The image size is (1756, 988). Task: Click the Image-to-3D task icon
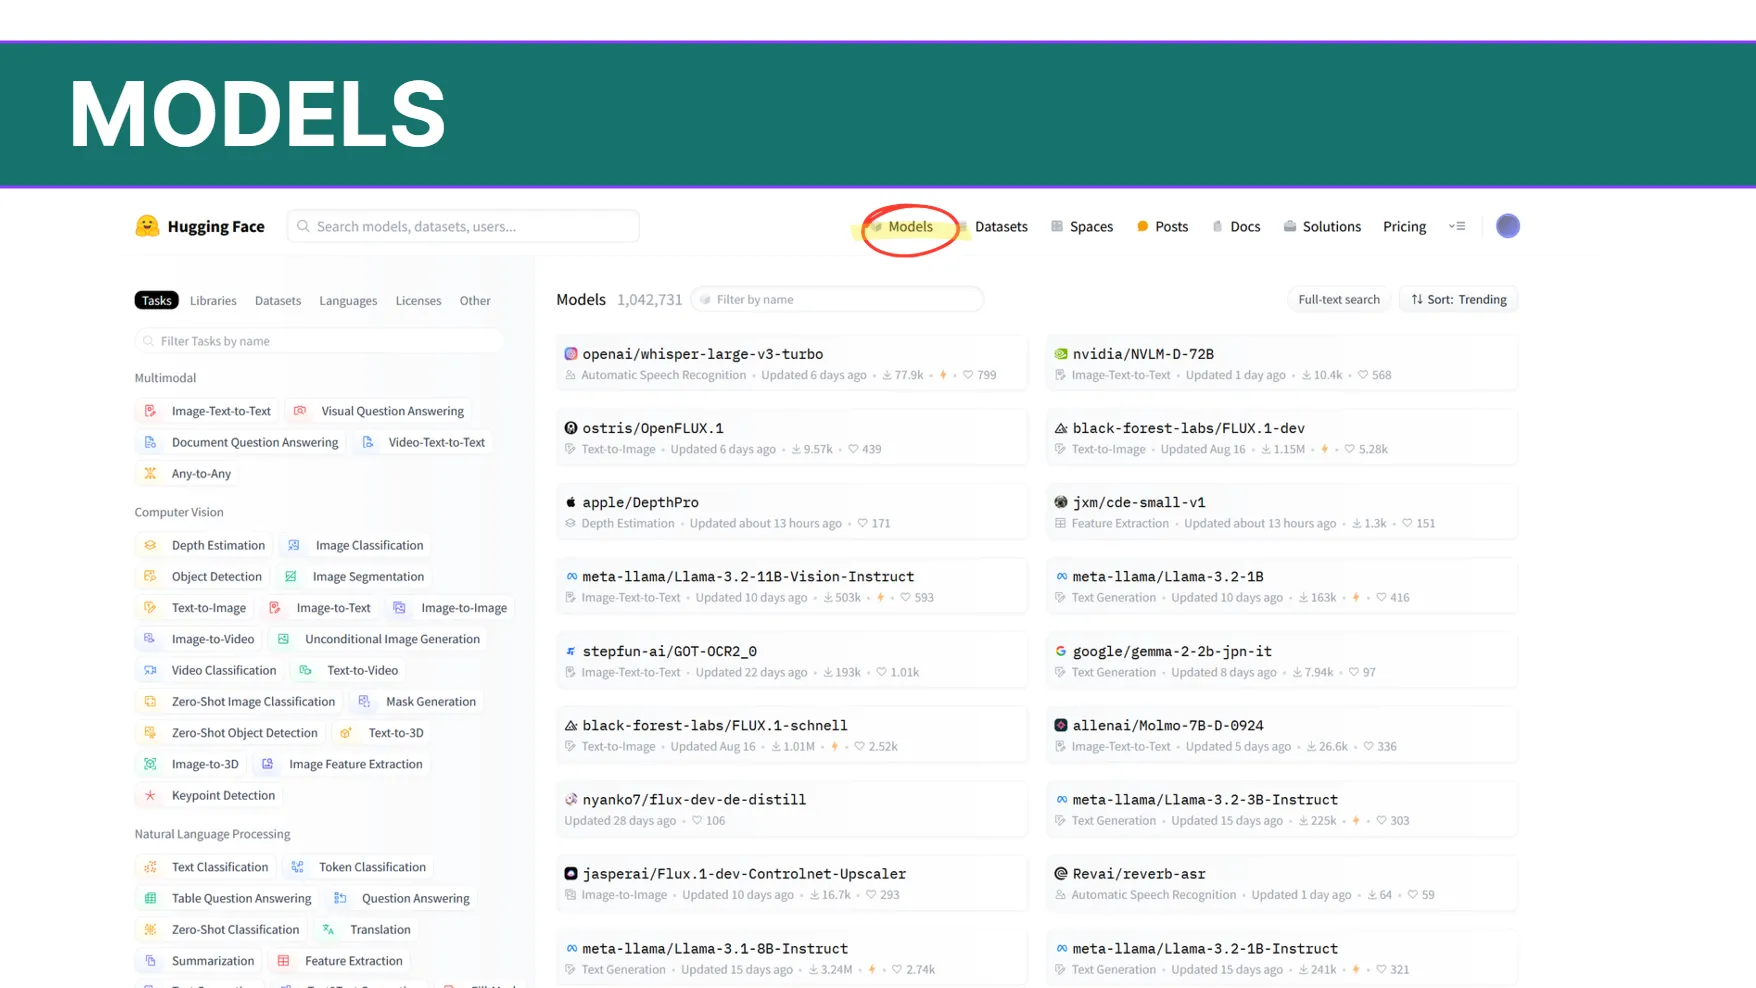pos(150,764)
